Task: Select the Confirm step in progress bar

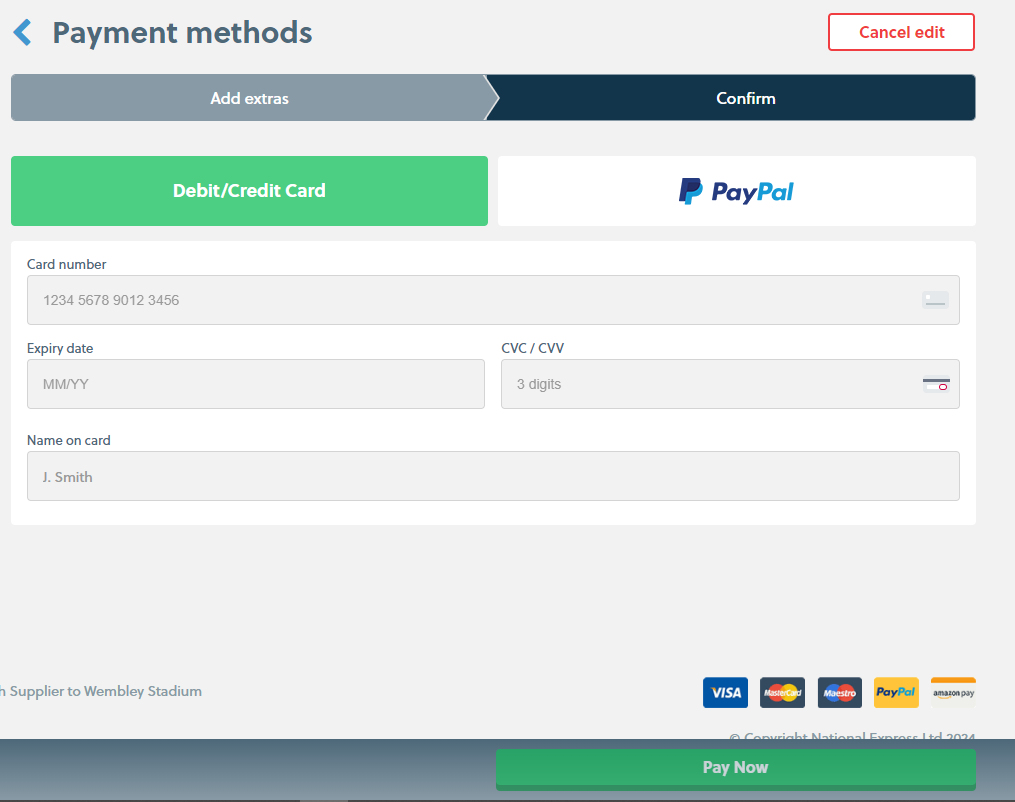Action: 745,98
